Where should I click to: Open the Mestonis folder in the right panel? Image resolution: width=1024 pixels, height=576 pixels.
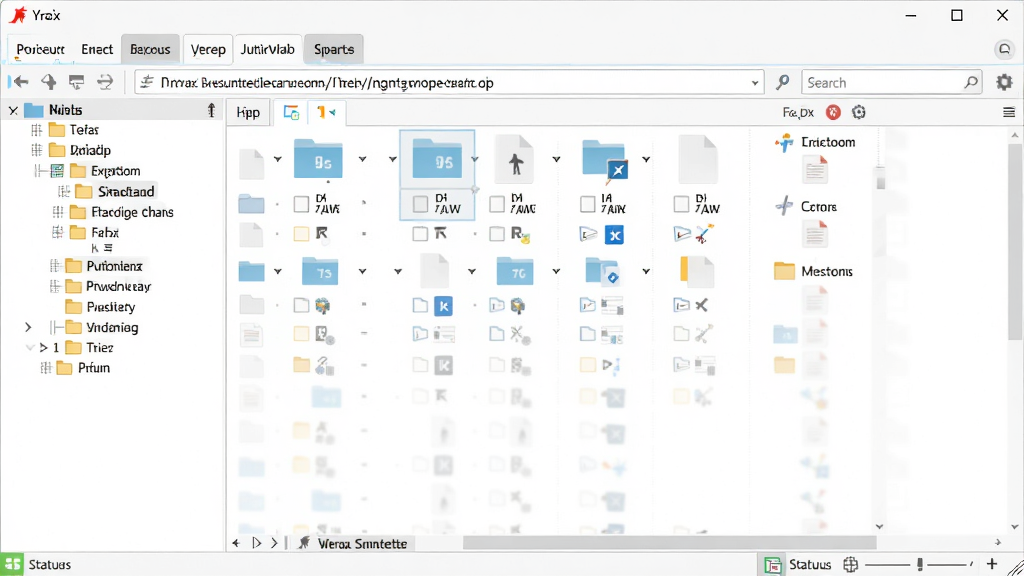coord(784,270)
